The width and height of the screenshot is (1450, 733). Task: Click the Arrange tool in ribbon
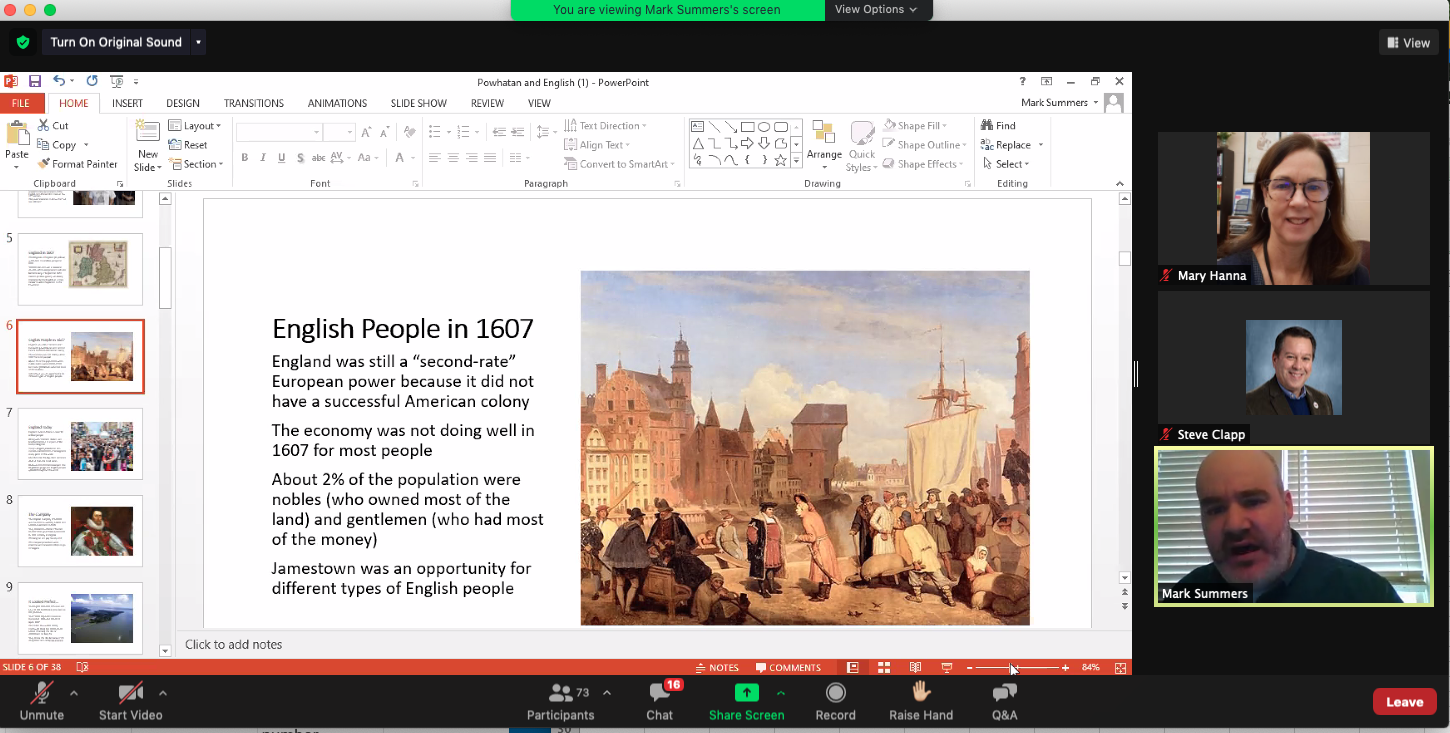click(x=824, y=143)
